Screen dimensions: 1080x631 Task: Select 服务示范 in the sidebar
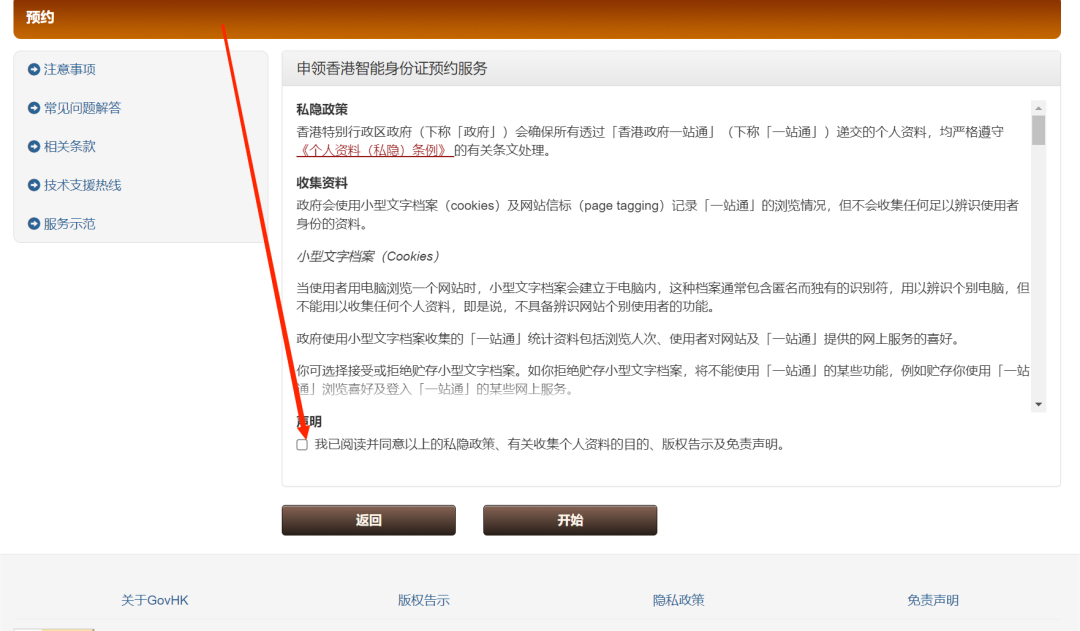pyautogui.click(x=71, y=223)
